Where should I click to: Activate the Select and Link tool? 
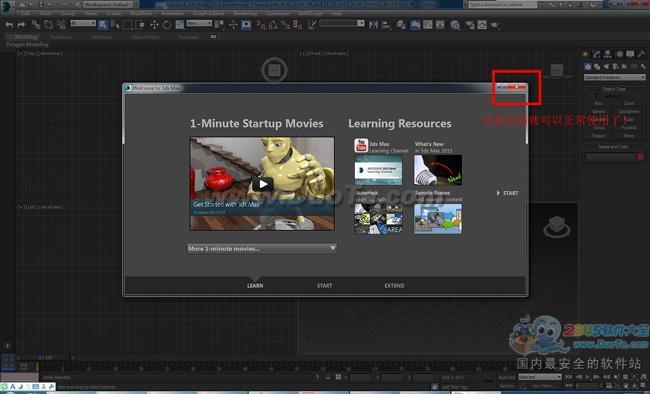click(36, 25)
